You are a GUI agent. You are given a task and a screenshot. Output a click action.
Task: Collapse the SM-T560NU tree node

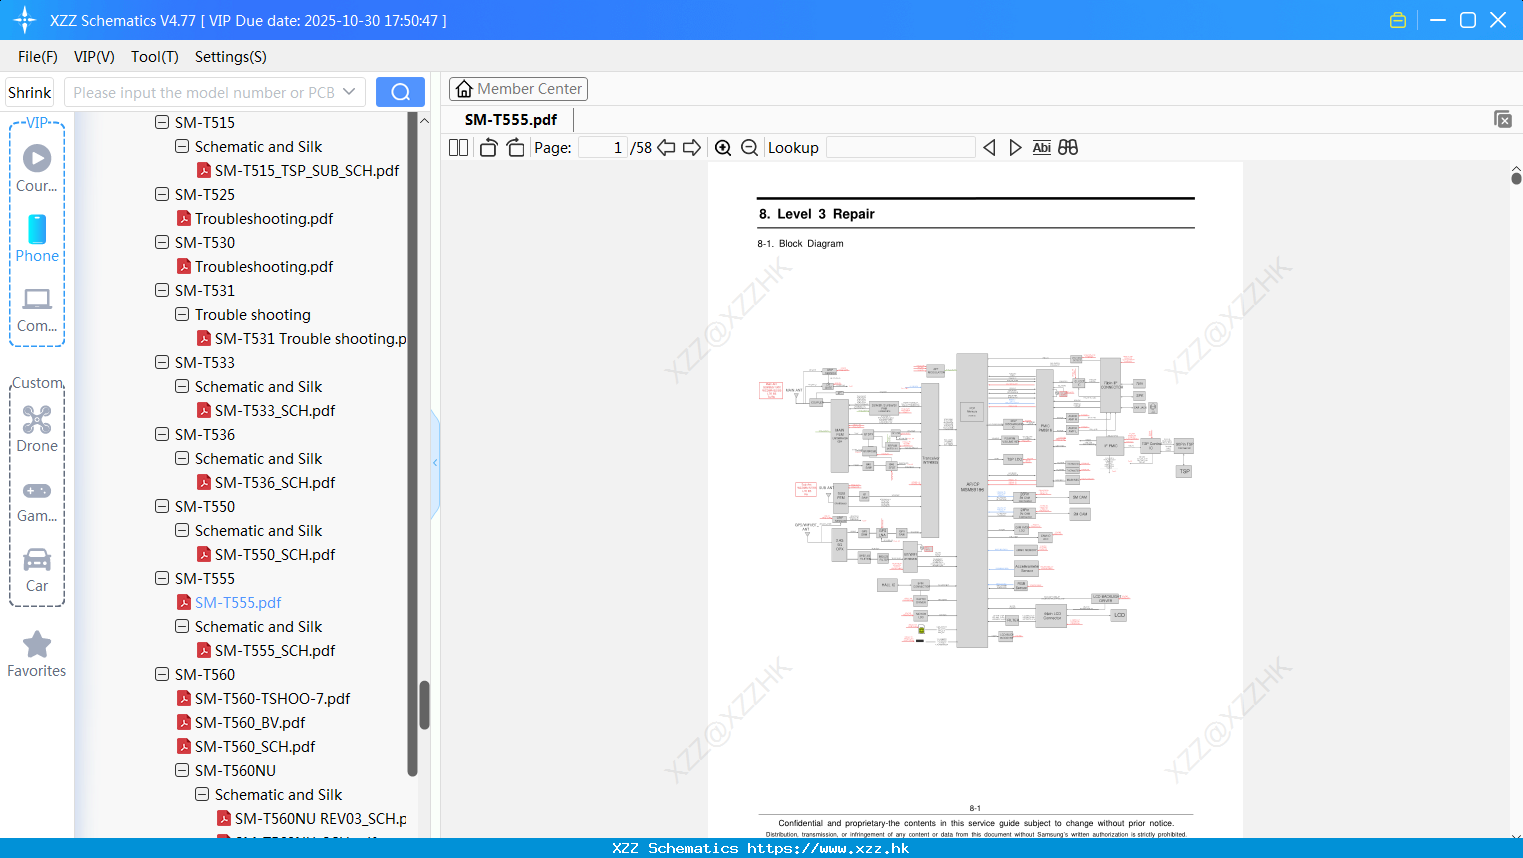(x=182, y=770)
